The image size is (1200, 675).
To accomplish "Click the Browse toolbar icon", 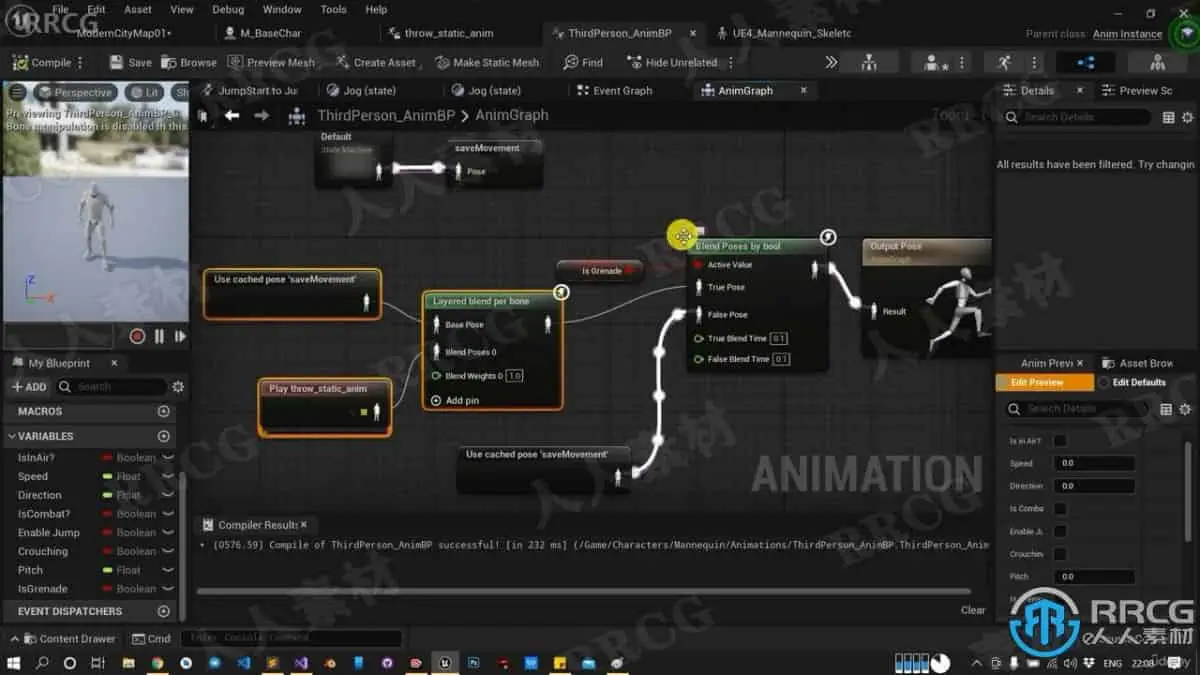I will point(189,62).
